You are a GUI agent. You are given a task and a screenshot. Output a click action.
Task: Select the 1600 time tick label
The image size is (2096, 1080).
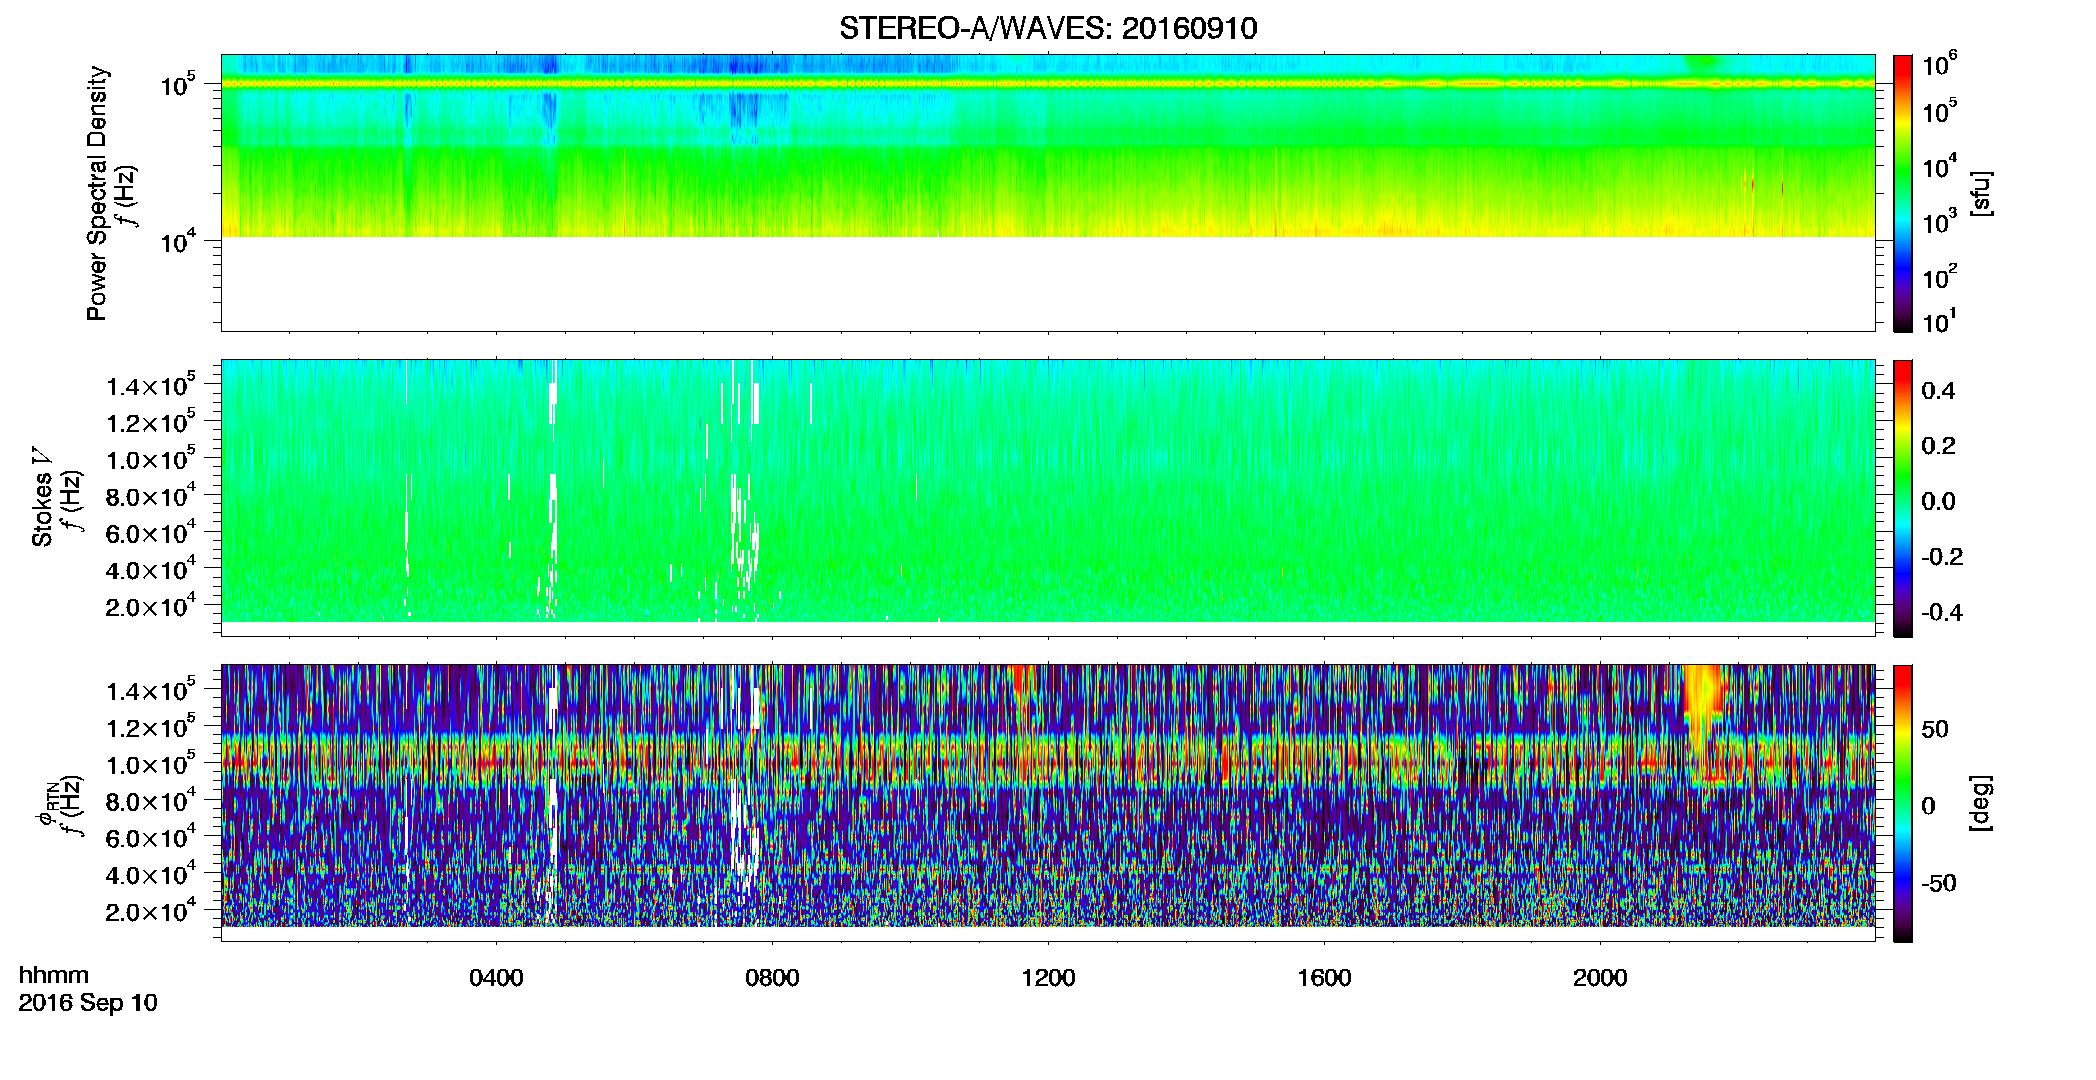pyautogui.click(x=1324, y=978)
